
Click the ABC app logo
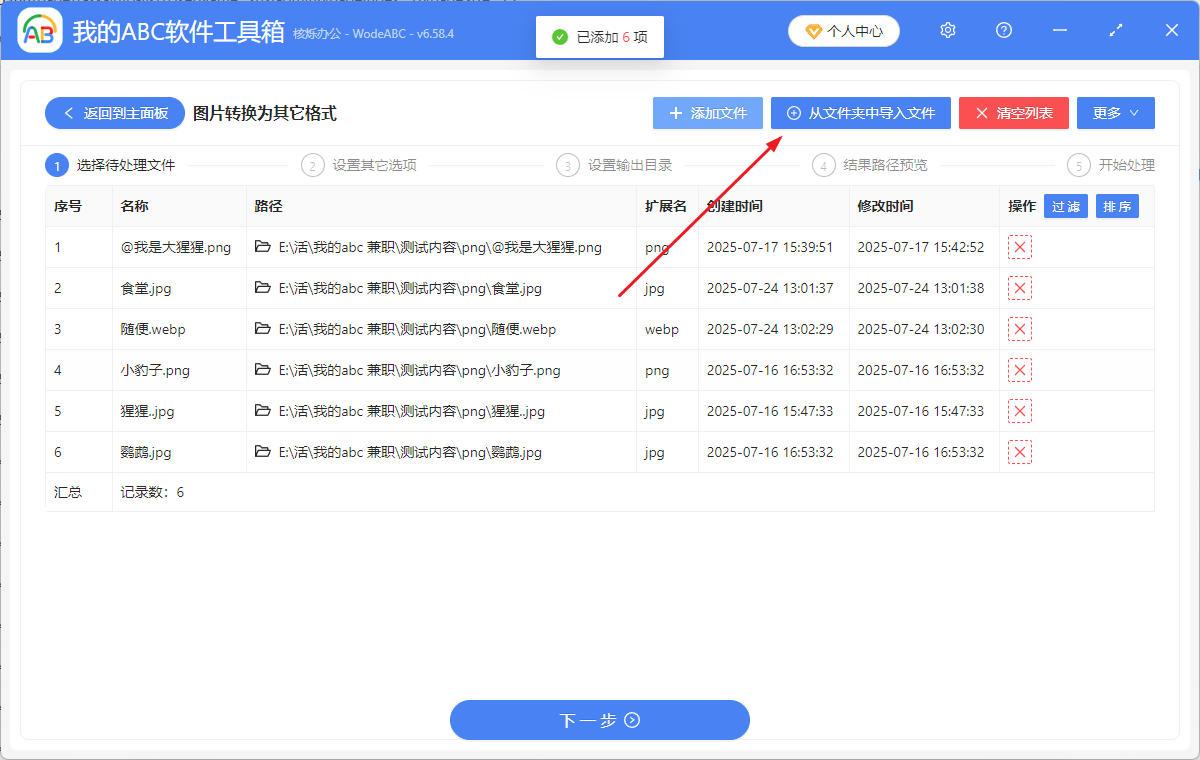pos(40,32)
